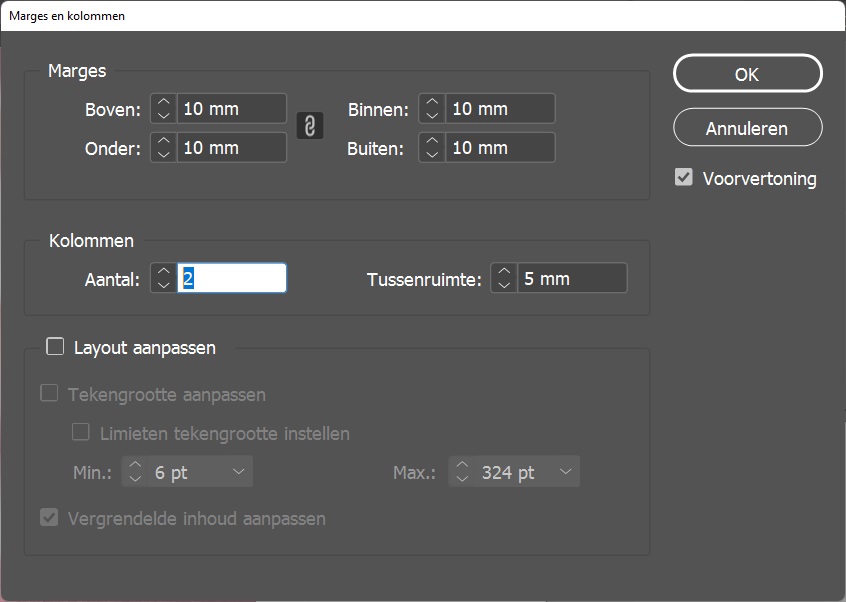Click the Annuleren button to cancel
This screenshot has width=846, height=602.
click(748, 128)
